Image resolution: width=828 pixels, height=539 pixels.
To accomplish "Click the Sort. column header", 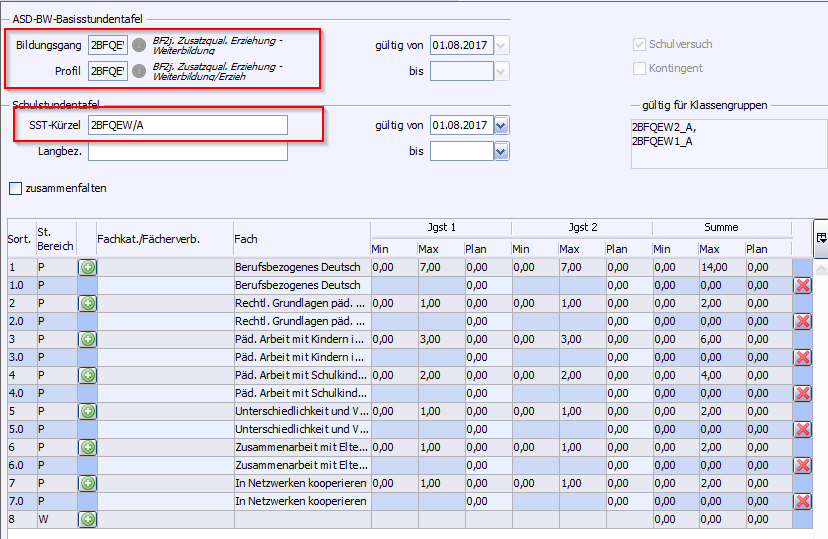I will (x=20, y=239).
